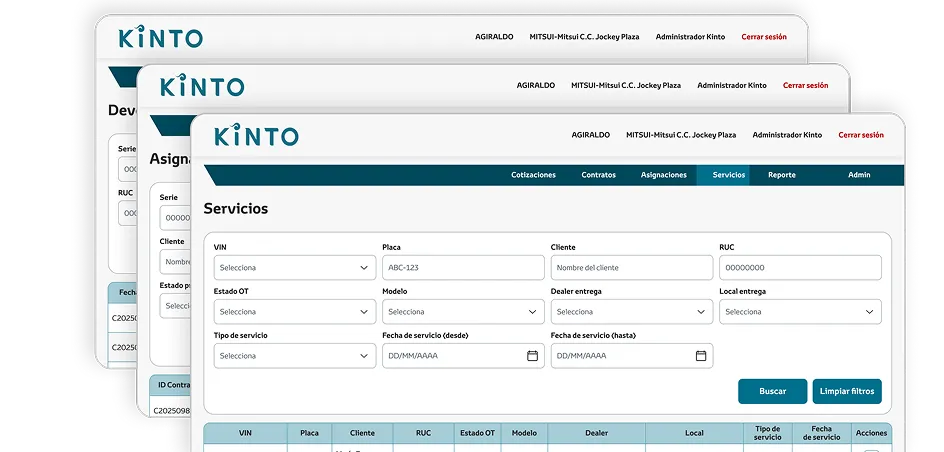Click the Acciones column header

click(871, 433)
